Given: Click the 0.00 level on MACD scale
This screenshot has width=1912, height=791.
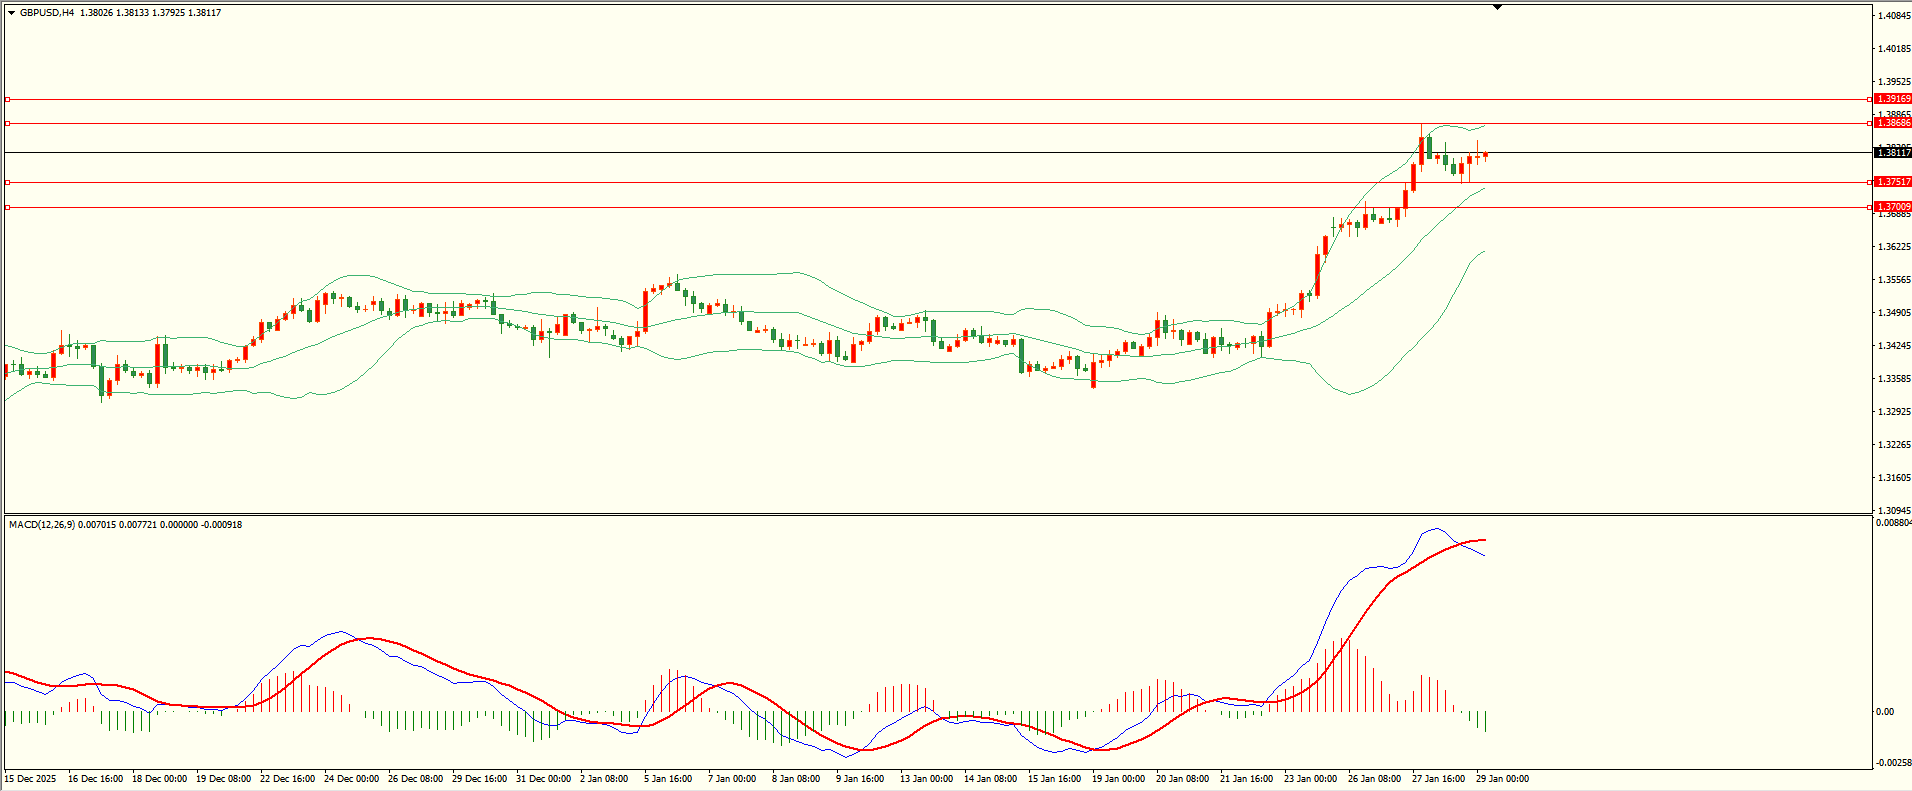Looking at the screenshot, I should 1885,712.
